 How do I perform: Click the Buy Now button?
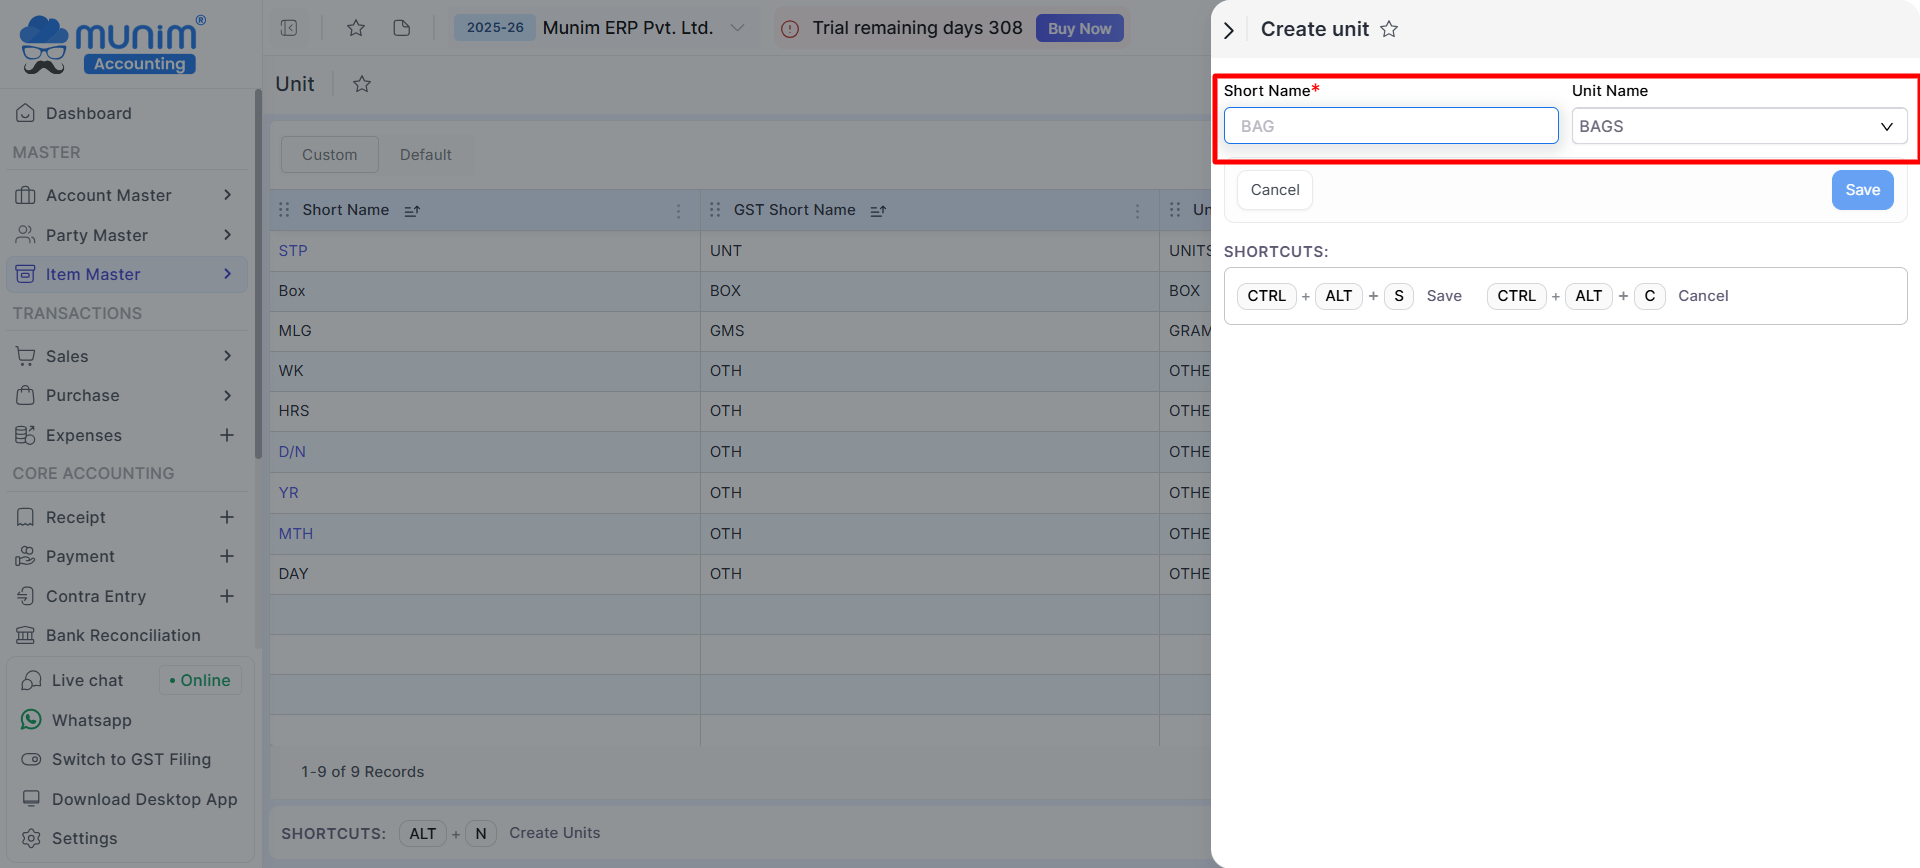click(1079, 29)
